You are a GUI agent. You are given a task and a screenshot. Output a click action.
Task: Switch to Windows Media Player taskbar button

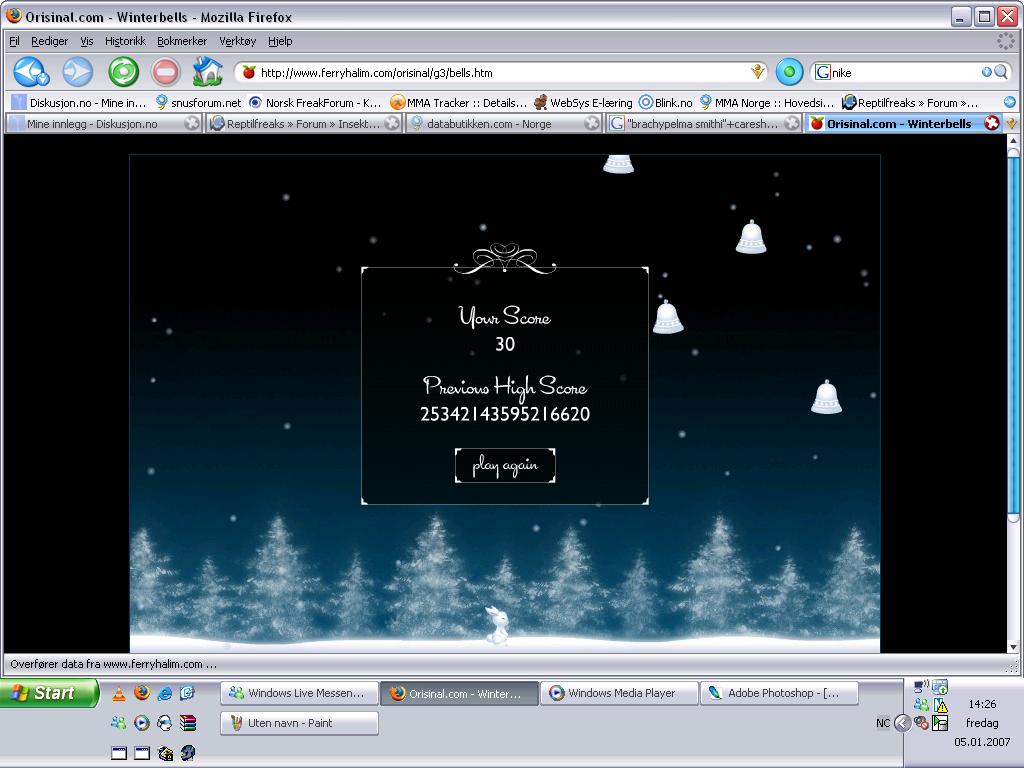point(619,693)
